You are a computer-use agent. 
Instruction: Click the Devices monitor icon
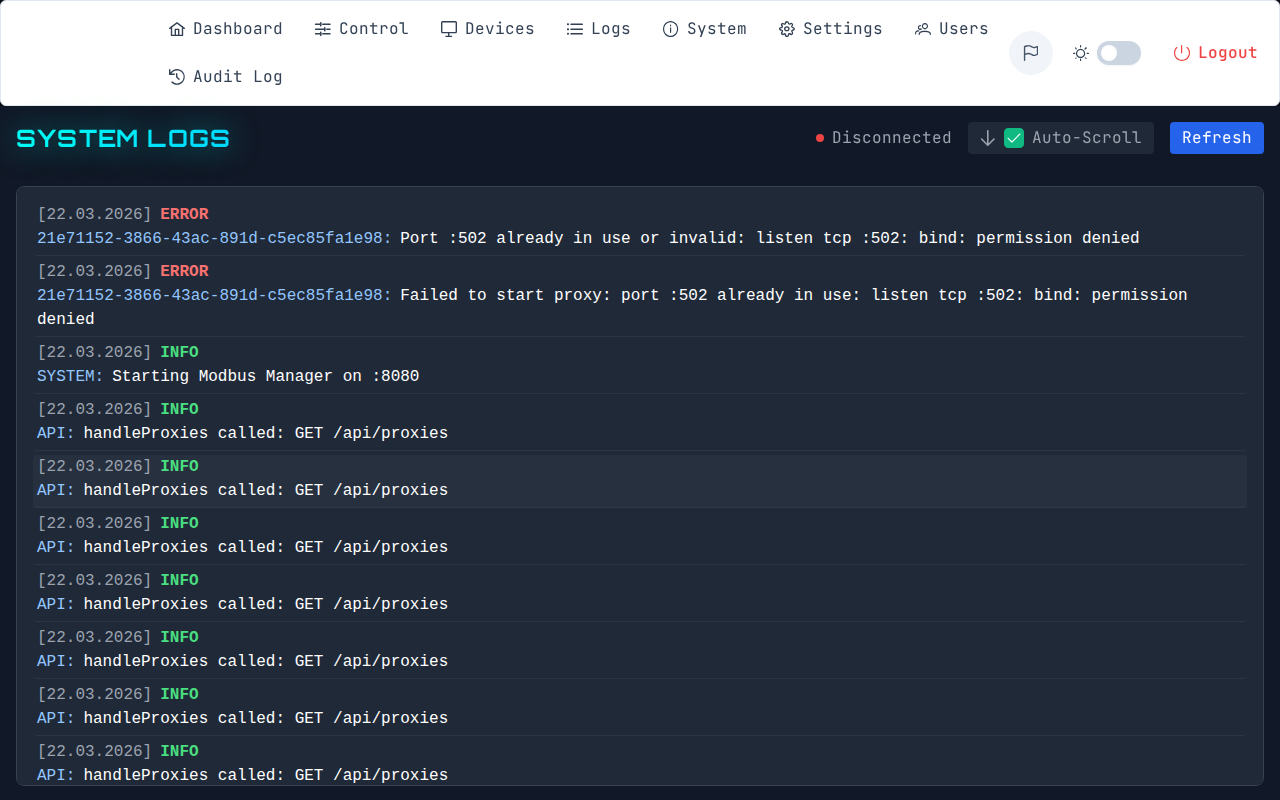[449, 29]
